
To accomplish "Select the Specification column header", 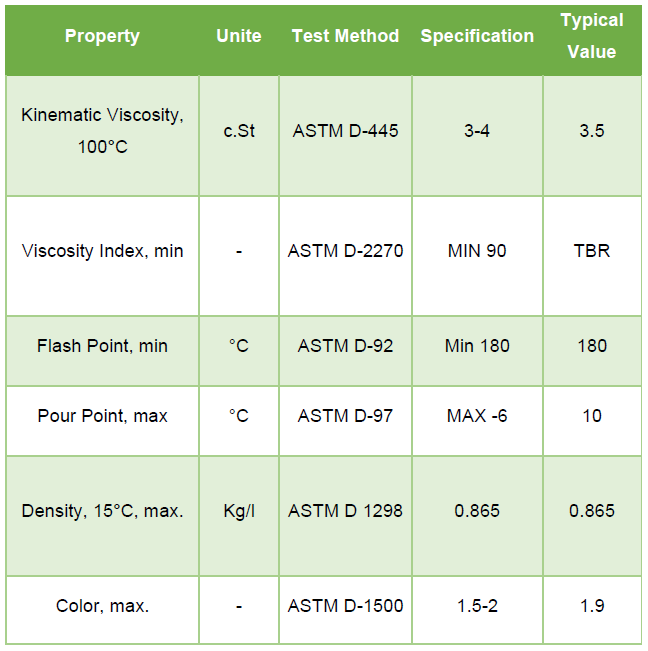I will [x=477, y=40].
